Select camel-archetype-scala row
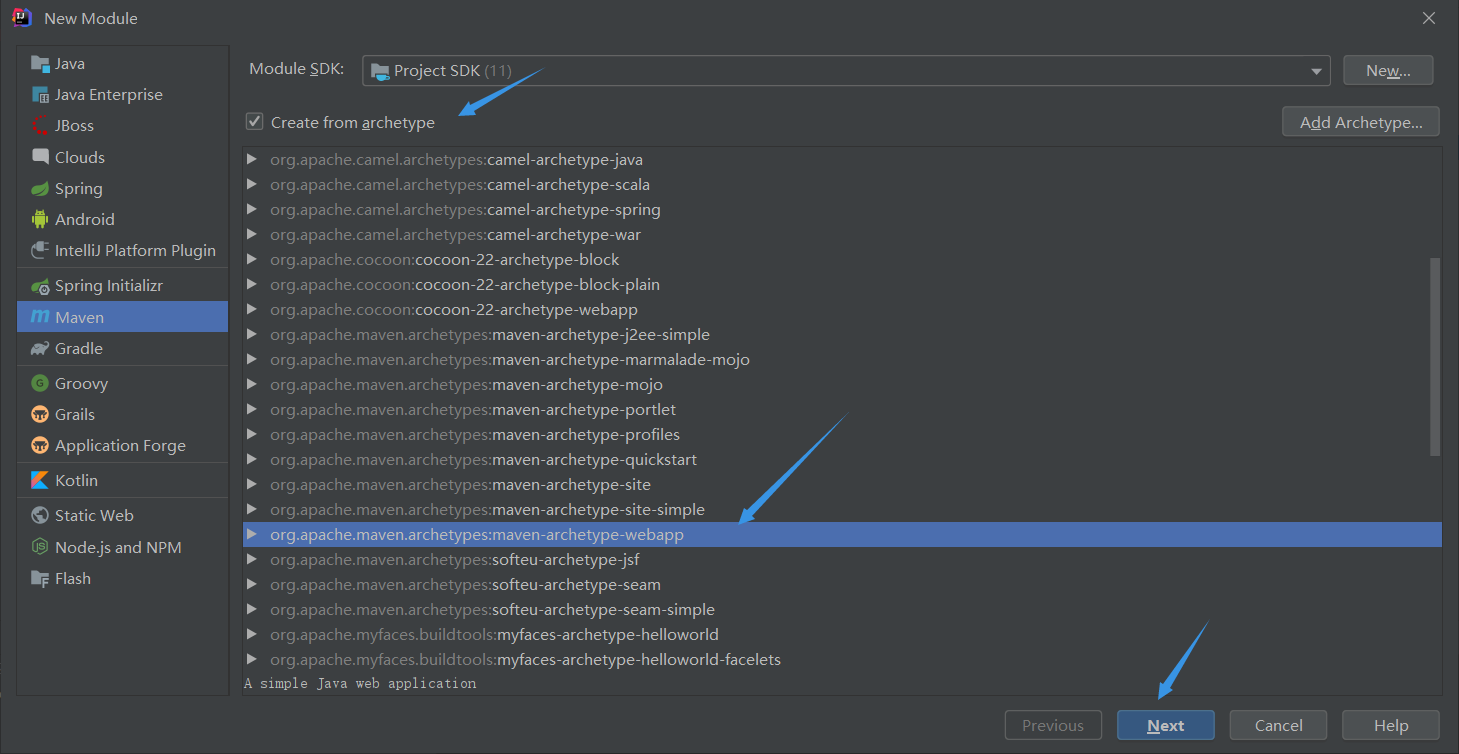Screen dimensions: 1459x754 (x=842, y=184)
